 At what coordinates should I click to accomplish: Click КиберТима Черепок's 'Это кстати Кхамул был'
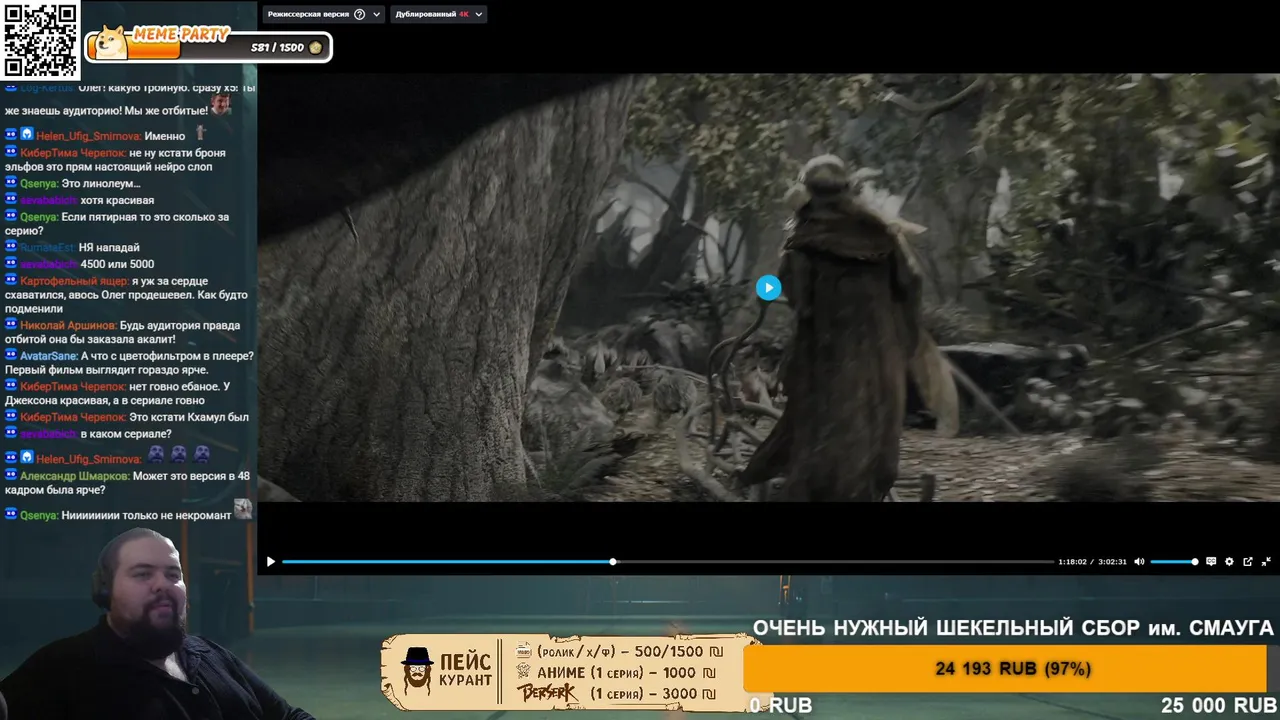[128, 417]
